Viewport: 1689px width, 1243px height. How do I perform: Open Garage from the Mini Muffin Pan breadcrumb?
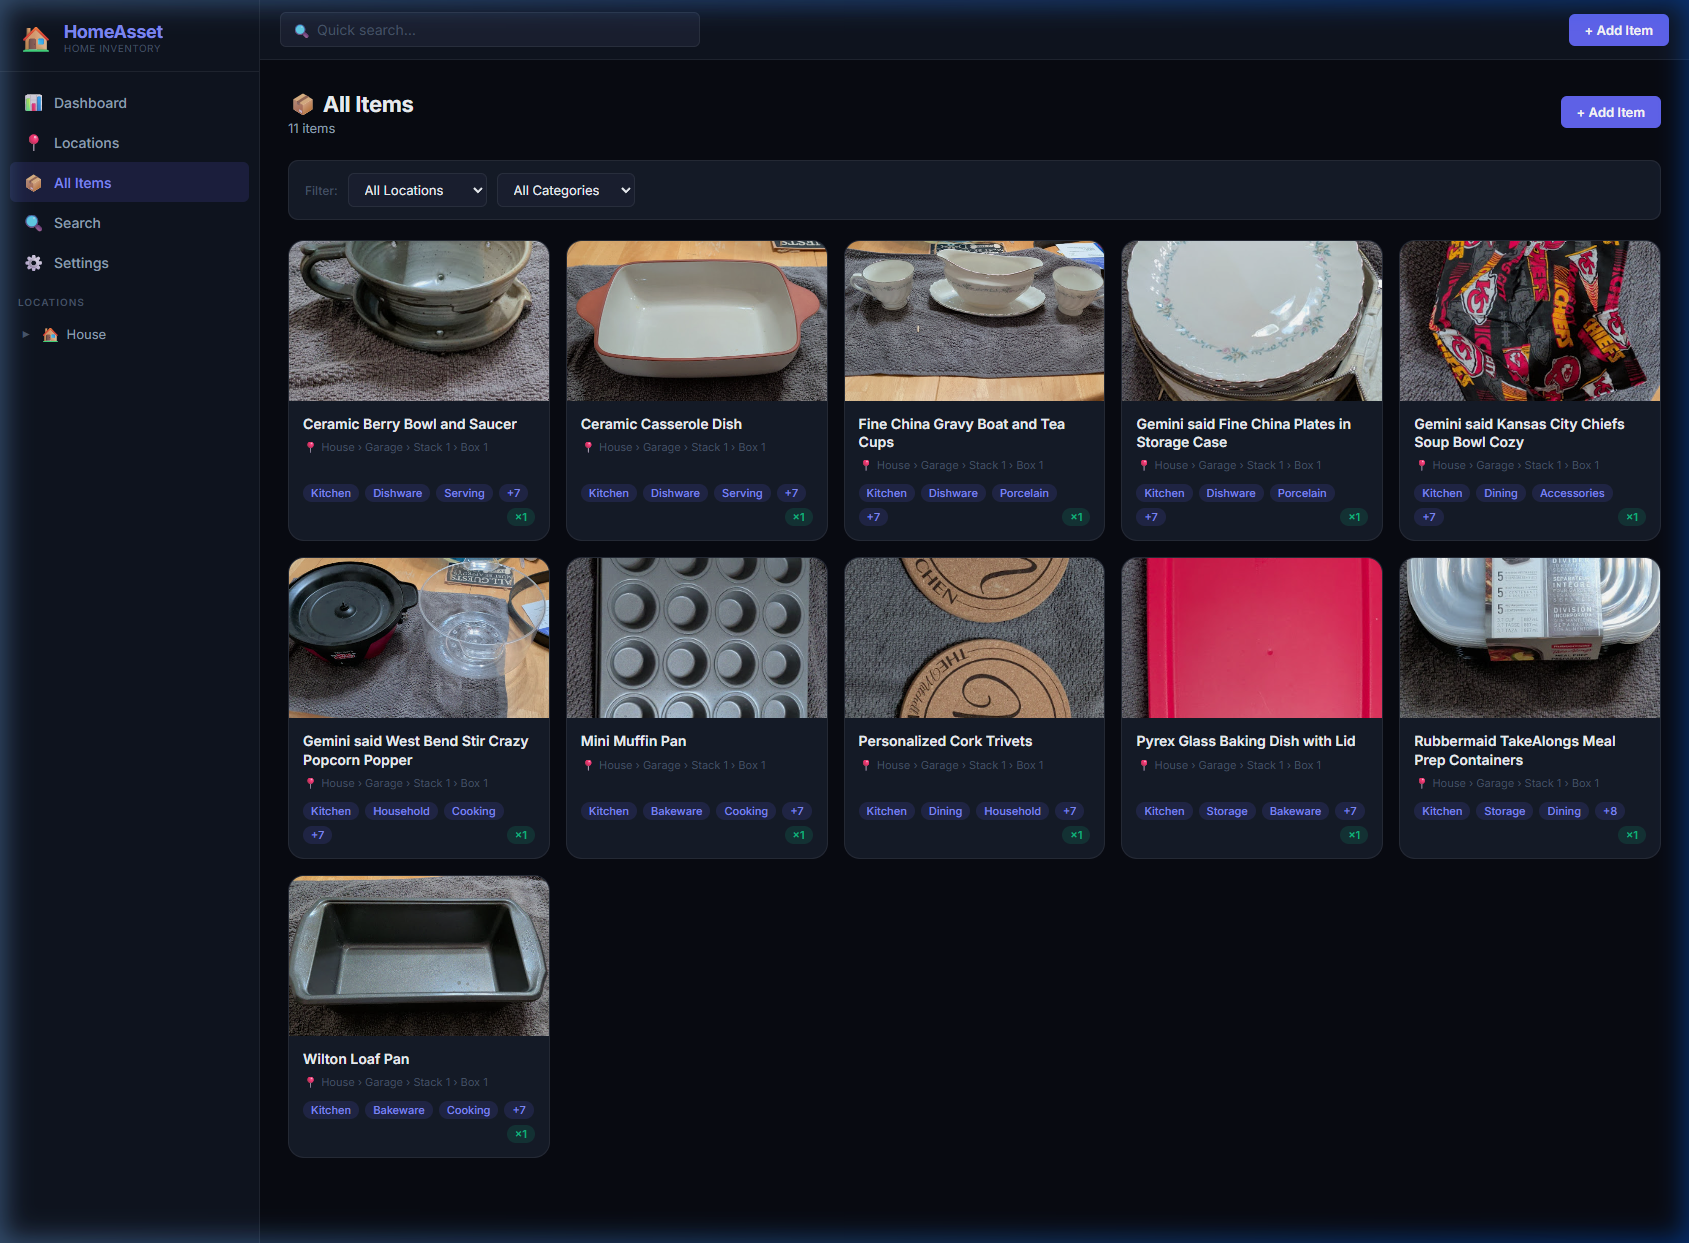[x=661, y=764]
